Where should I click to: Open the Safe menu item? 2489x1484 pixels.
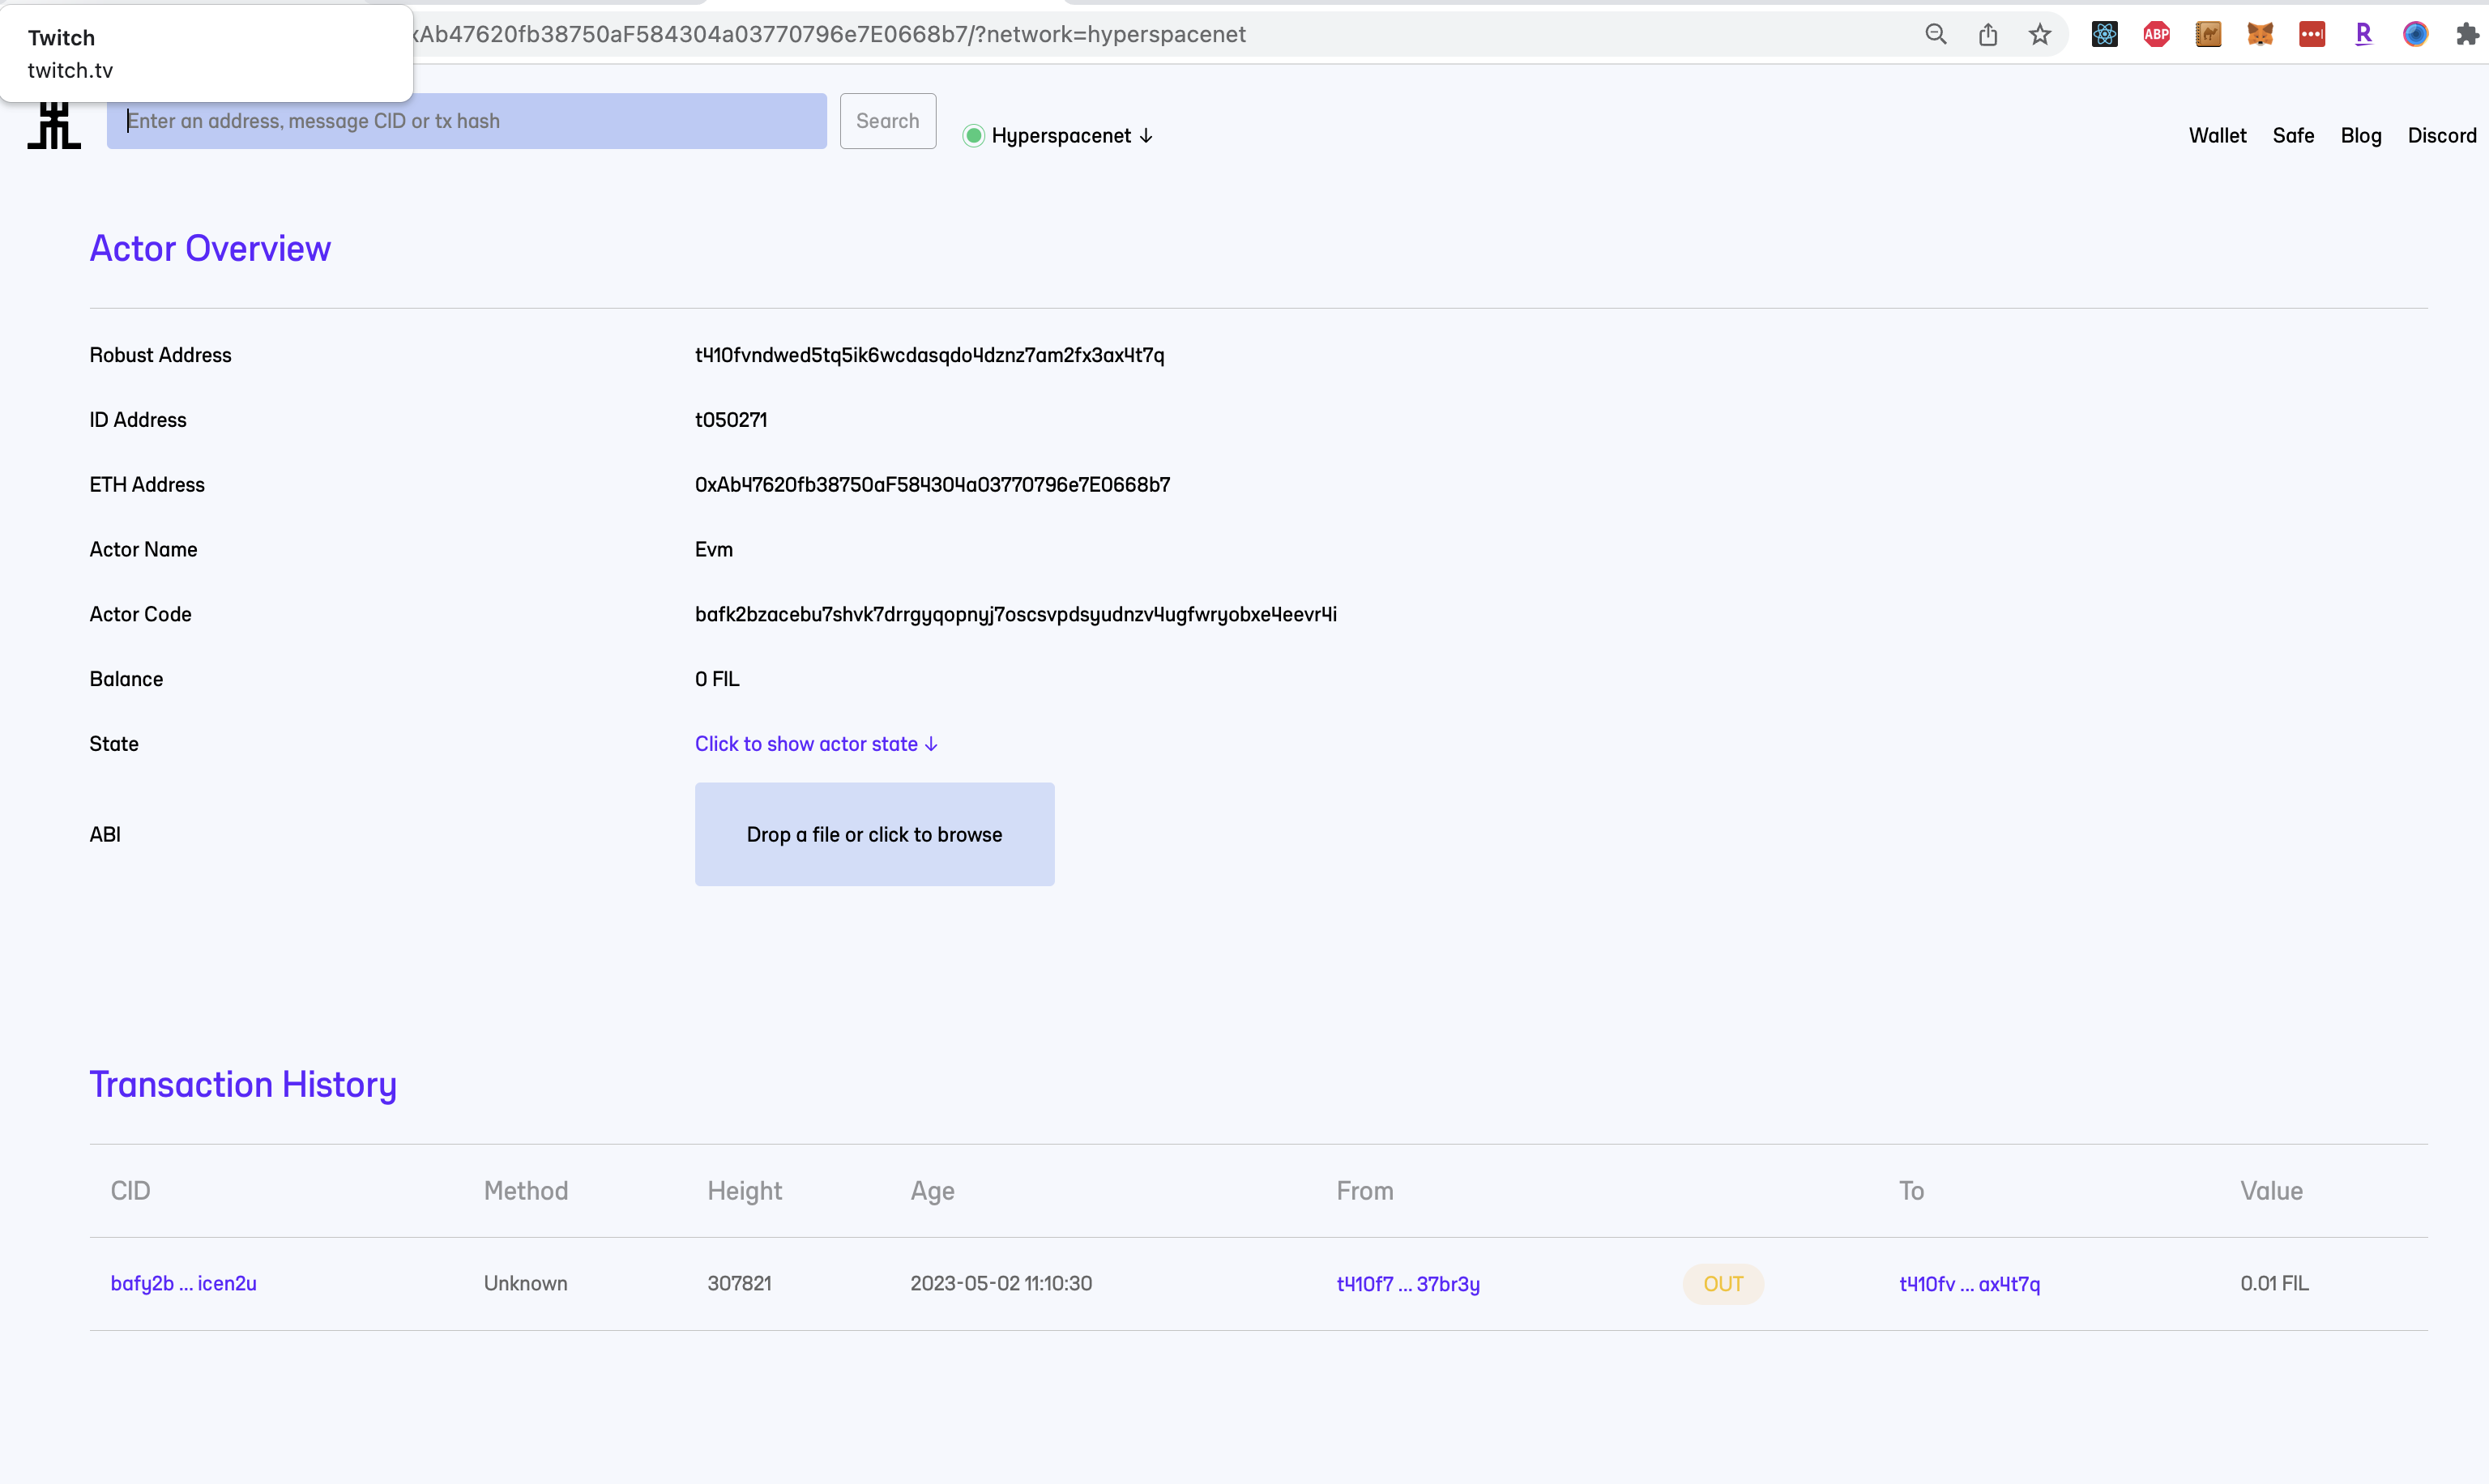click(2293, 136)
